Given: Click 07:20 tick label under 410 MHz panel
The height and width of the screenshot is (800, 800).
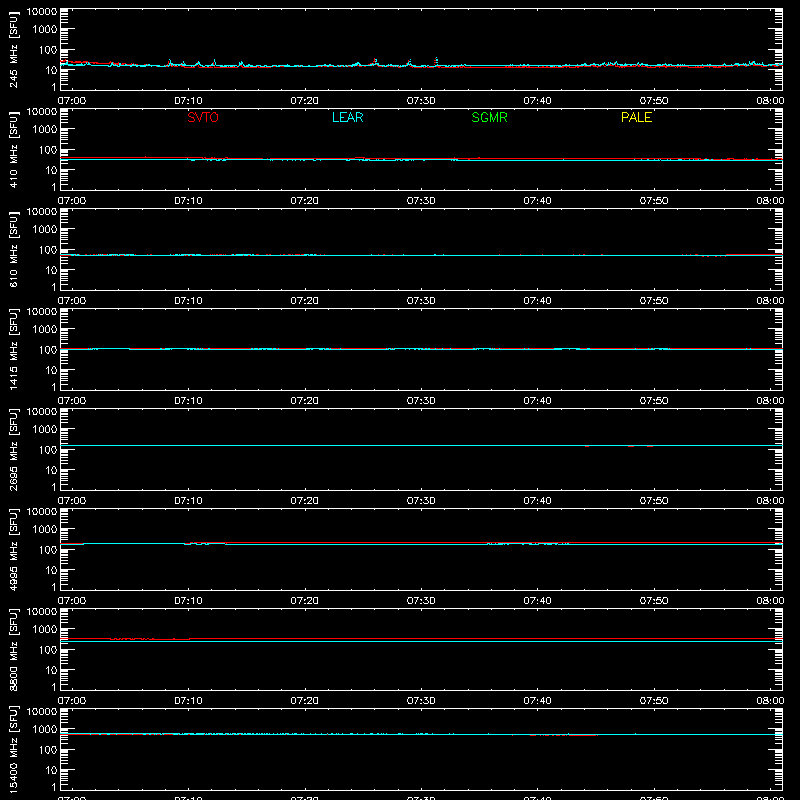Looking at the screenshot, I should 305,201.
